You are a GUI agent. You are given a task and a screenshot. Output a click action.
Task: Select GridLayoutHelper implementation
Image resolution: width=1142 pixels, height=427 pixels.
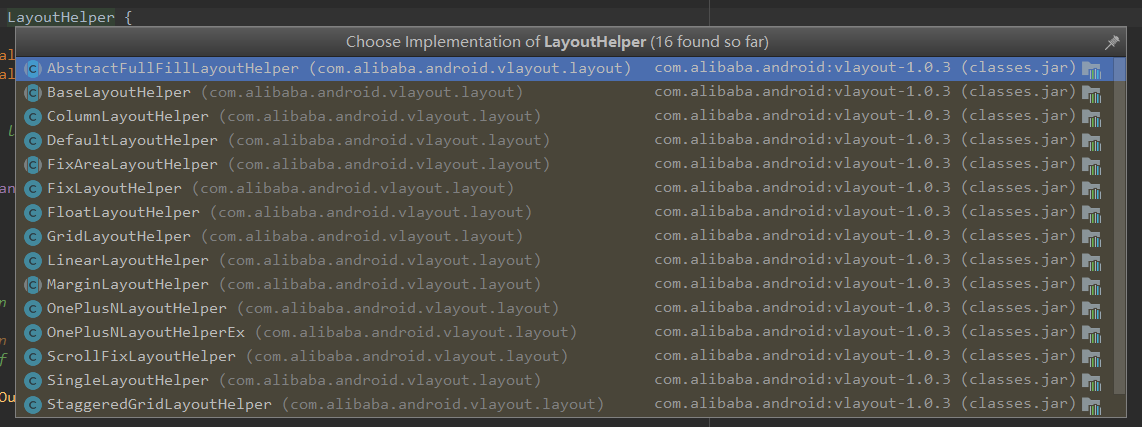[565, 238]
